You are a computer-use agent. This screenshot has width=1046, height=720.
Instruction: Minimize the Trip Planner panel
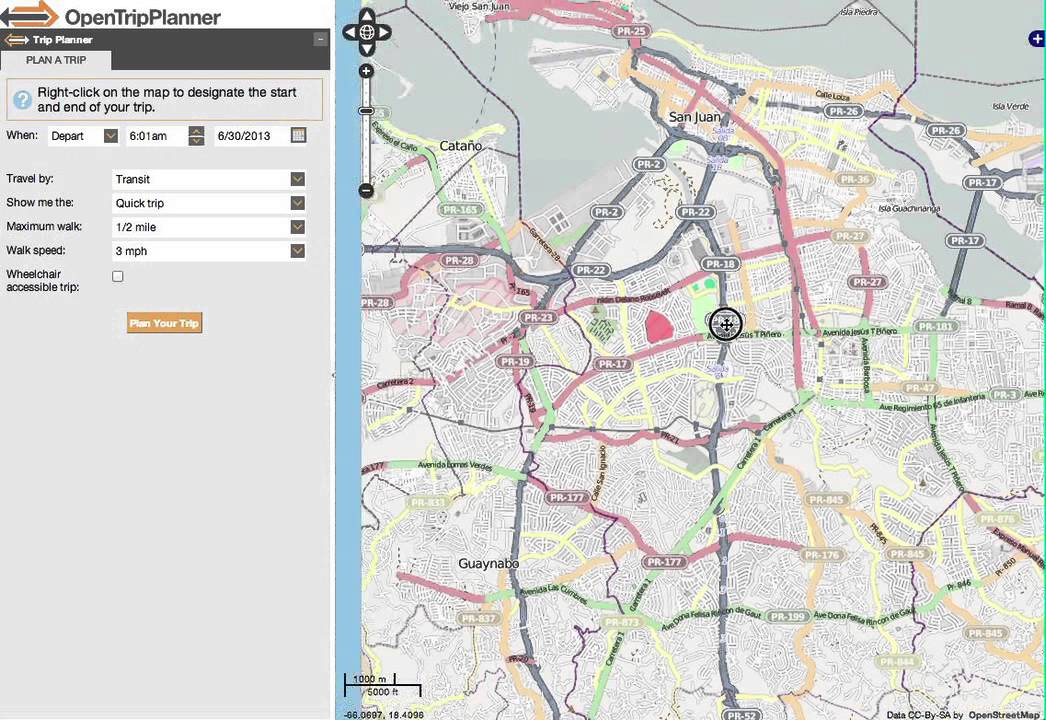tap(320, 39)
